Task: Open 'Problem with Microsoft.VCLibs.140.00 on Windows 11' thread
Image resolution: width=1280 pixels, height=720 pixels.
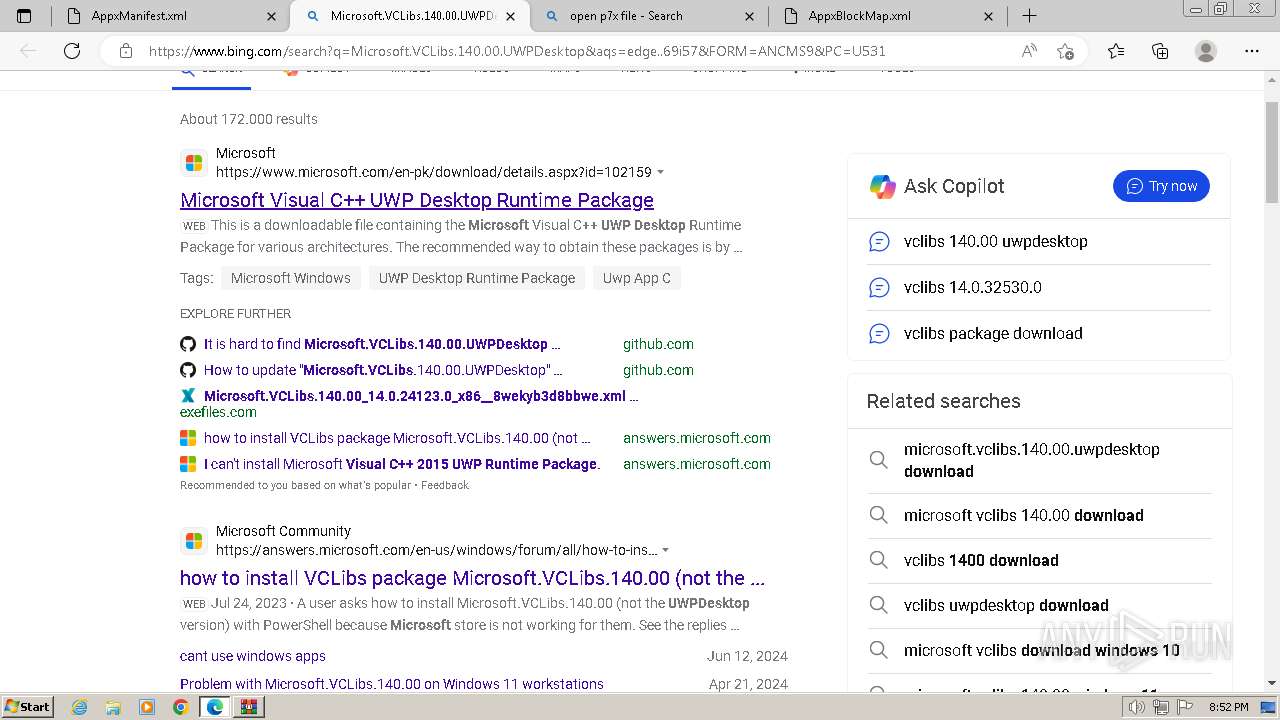Action: click(392, 684)
